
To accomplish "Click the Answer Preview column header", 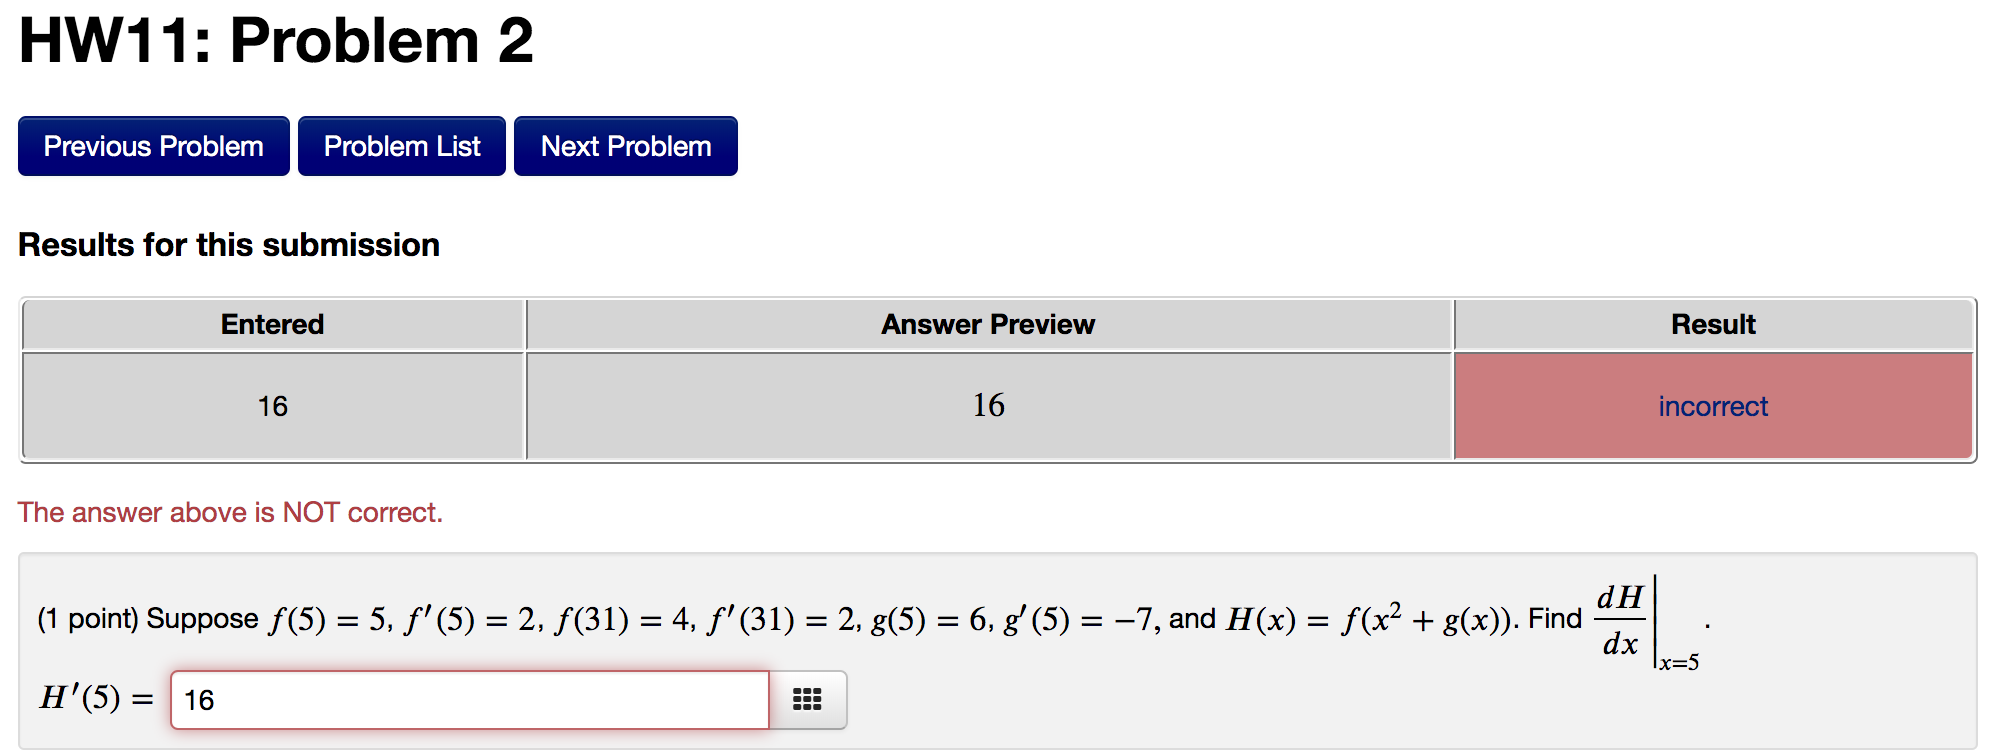I will coord(987,323).
